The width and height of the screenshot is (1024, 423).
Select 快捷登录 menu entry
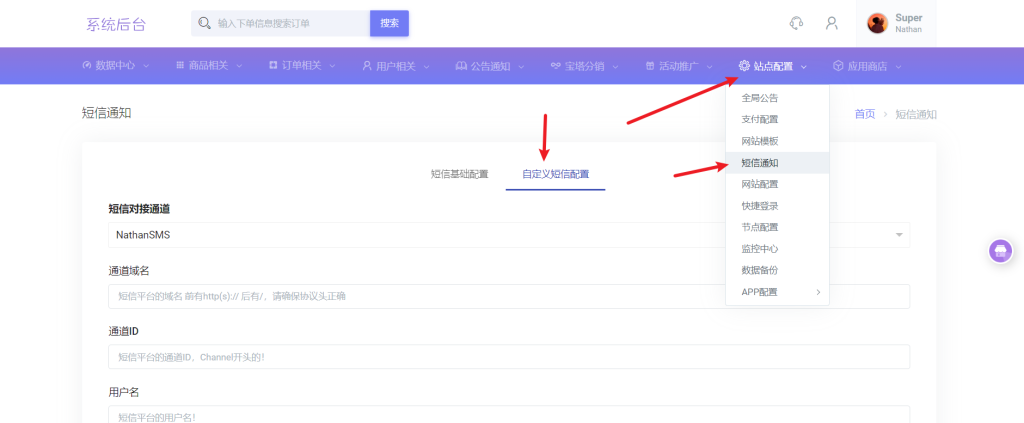[777, 206]
